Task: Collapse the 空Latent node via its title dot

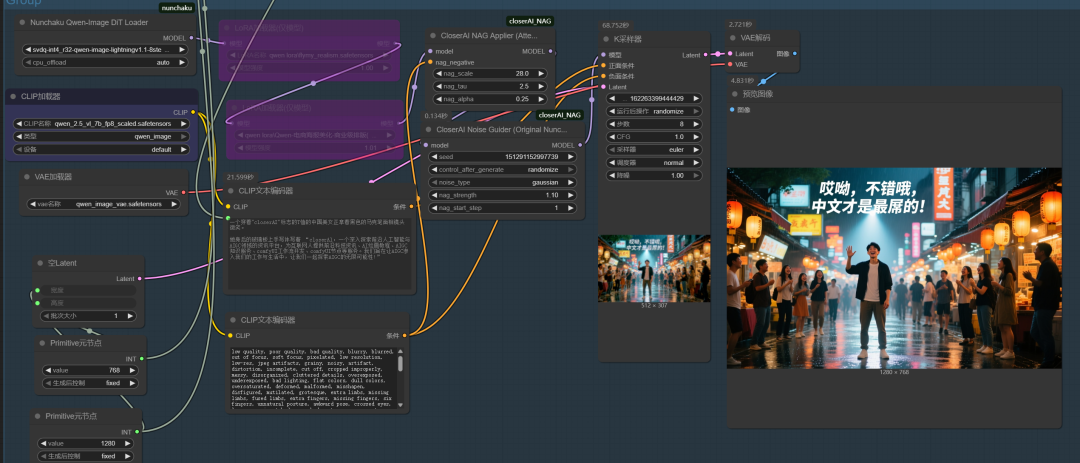Action: [42, 263]
